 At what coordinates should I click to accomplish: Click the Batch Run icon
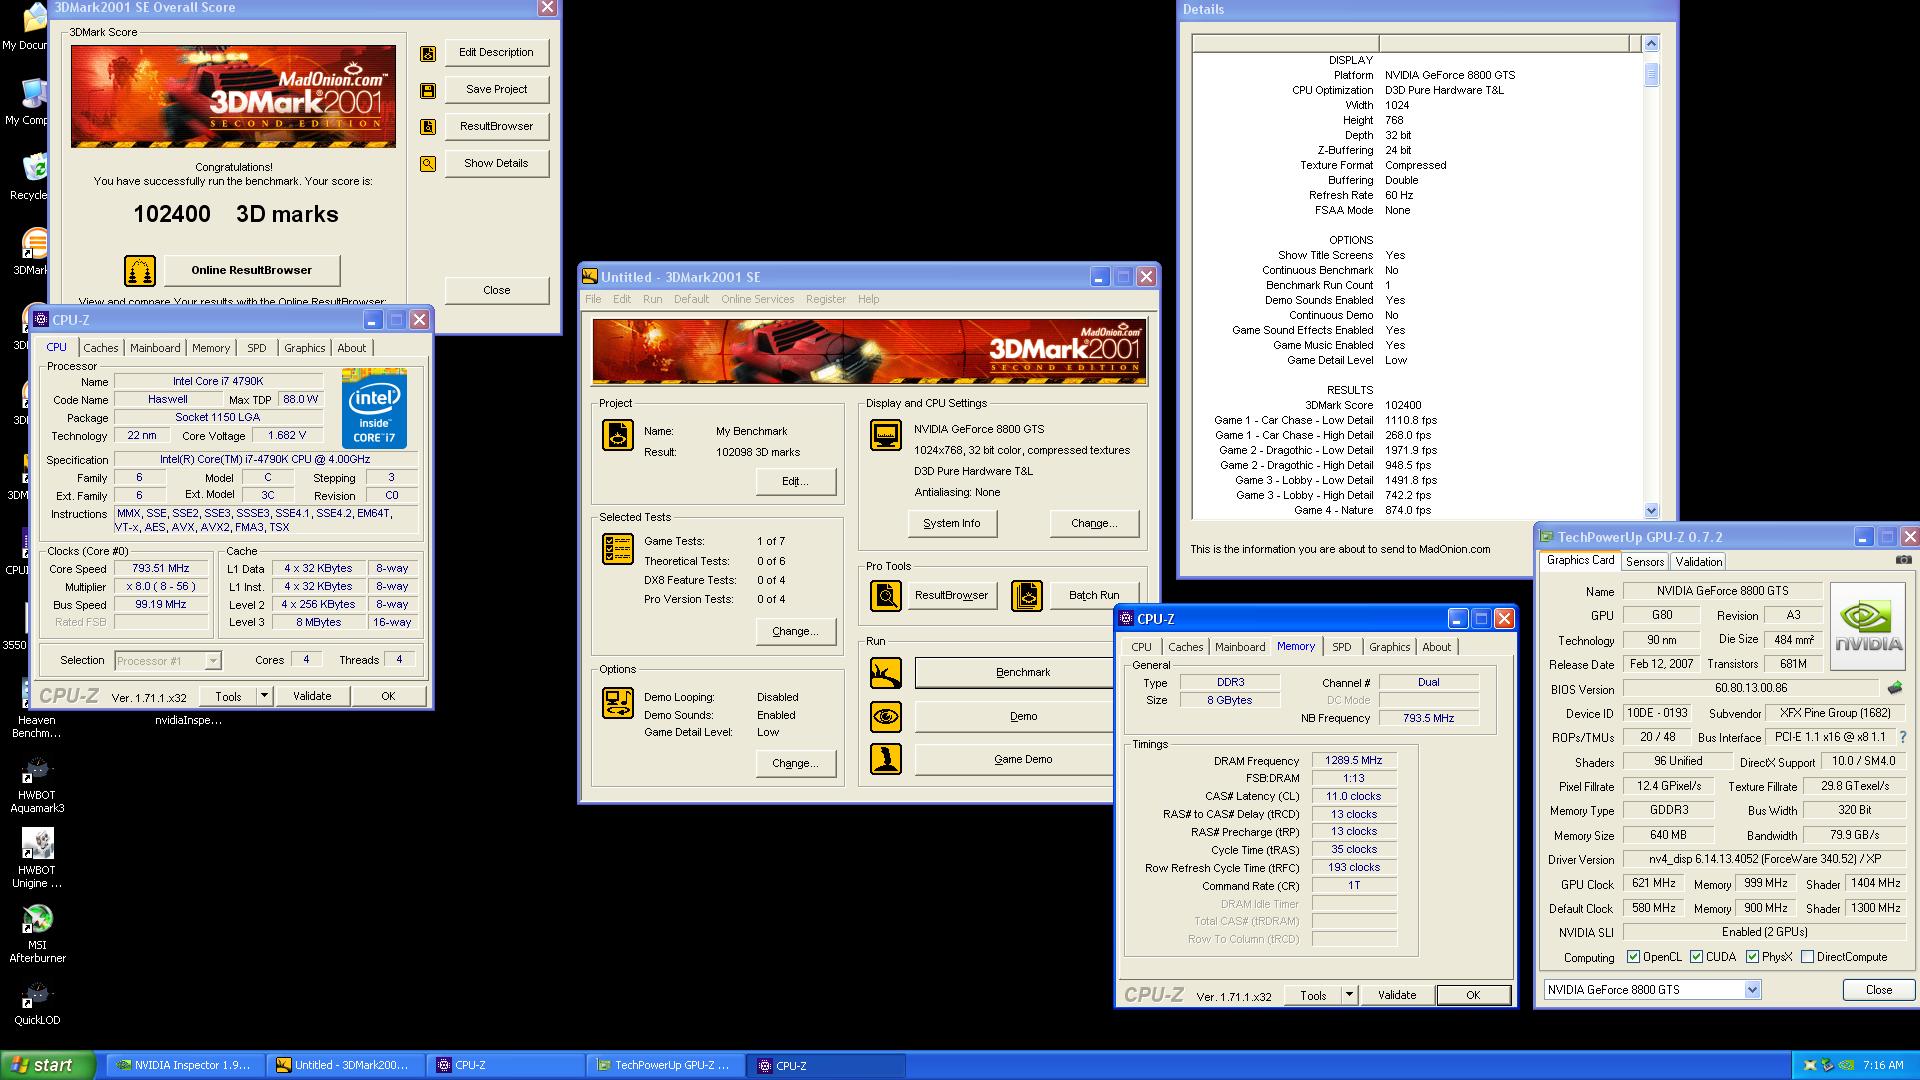1027,596
